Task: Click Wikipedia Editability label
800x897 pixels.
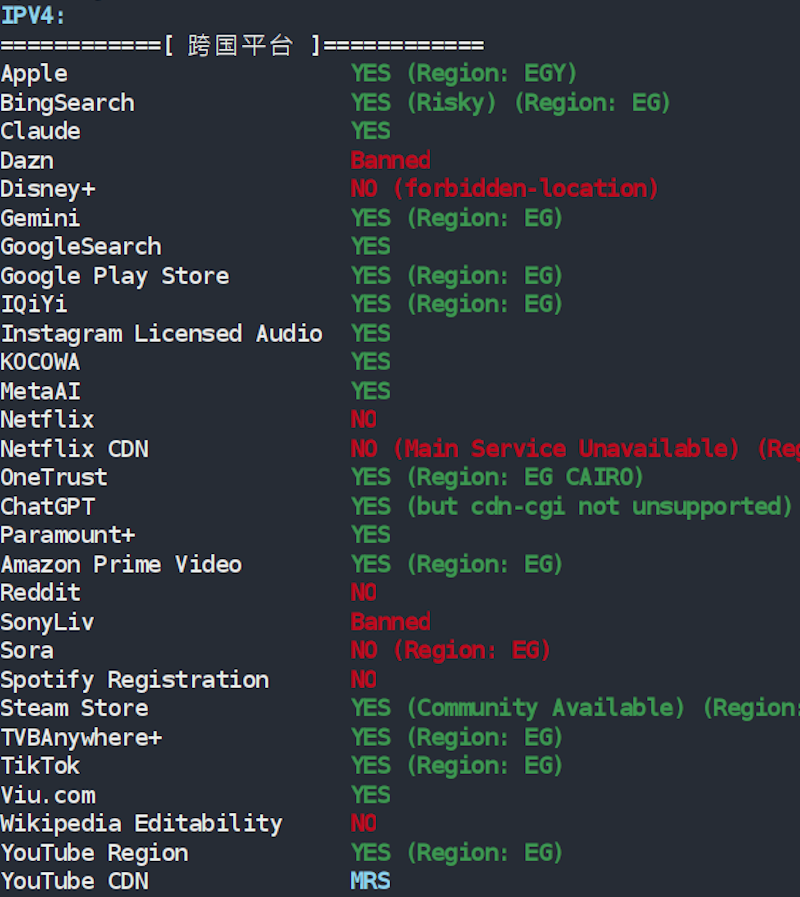Action: click(141, 824)
